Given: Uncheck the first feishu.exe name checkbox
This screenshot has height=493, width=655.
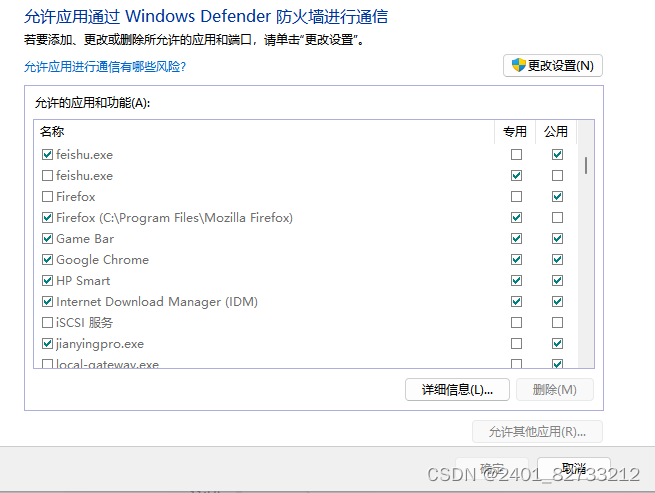Looking at the screenshot, I should click(x=48, y=155).
